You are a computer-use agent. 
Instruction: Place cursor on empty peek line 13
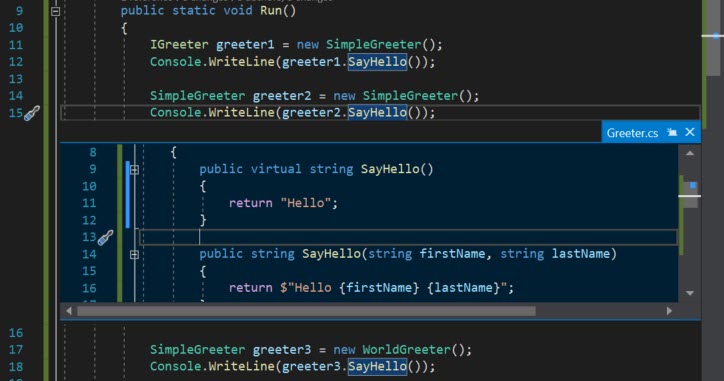(x=408, y=237)
